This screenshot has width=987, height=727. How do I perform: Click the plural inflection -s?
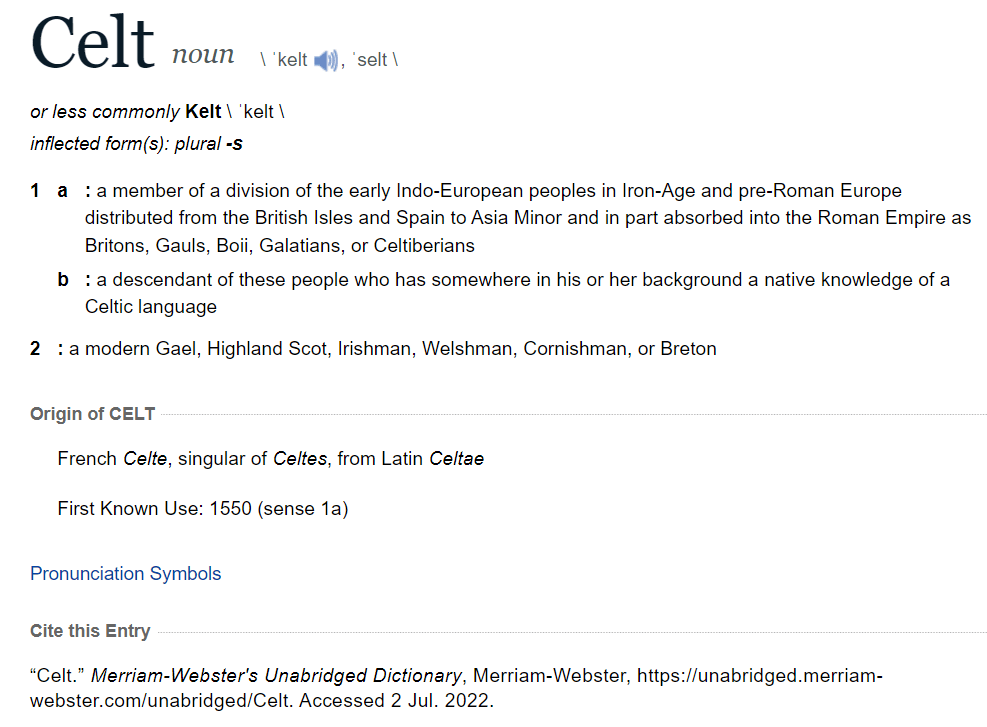click(x=234, y=143)
